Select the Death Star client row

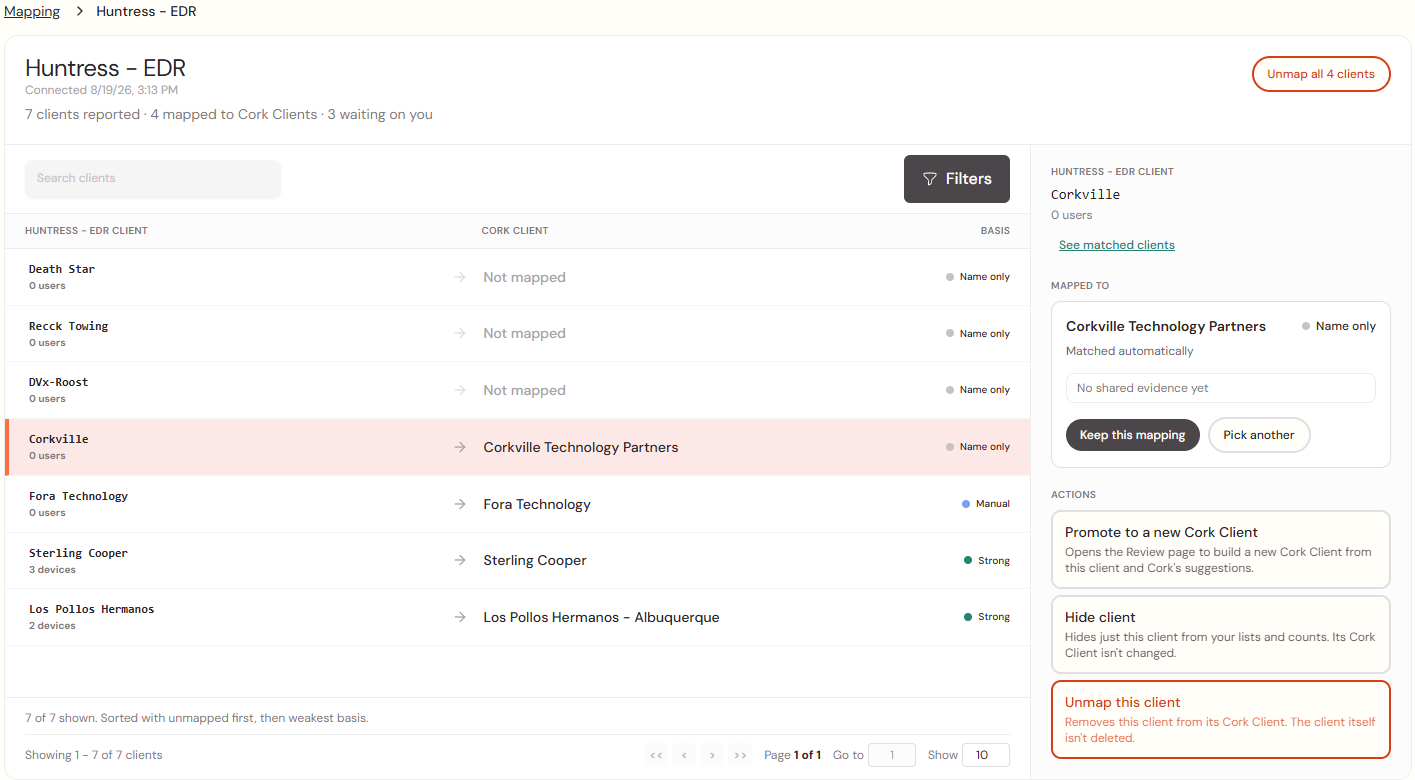[517, 277]
